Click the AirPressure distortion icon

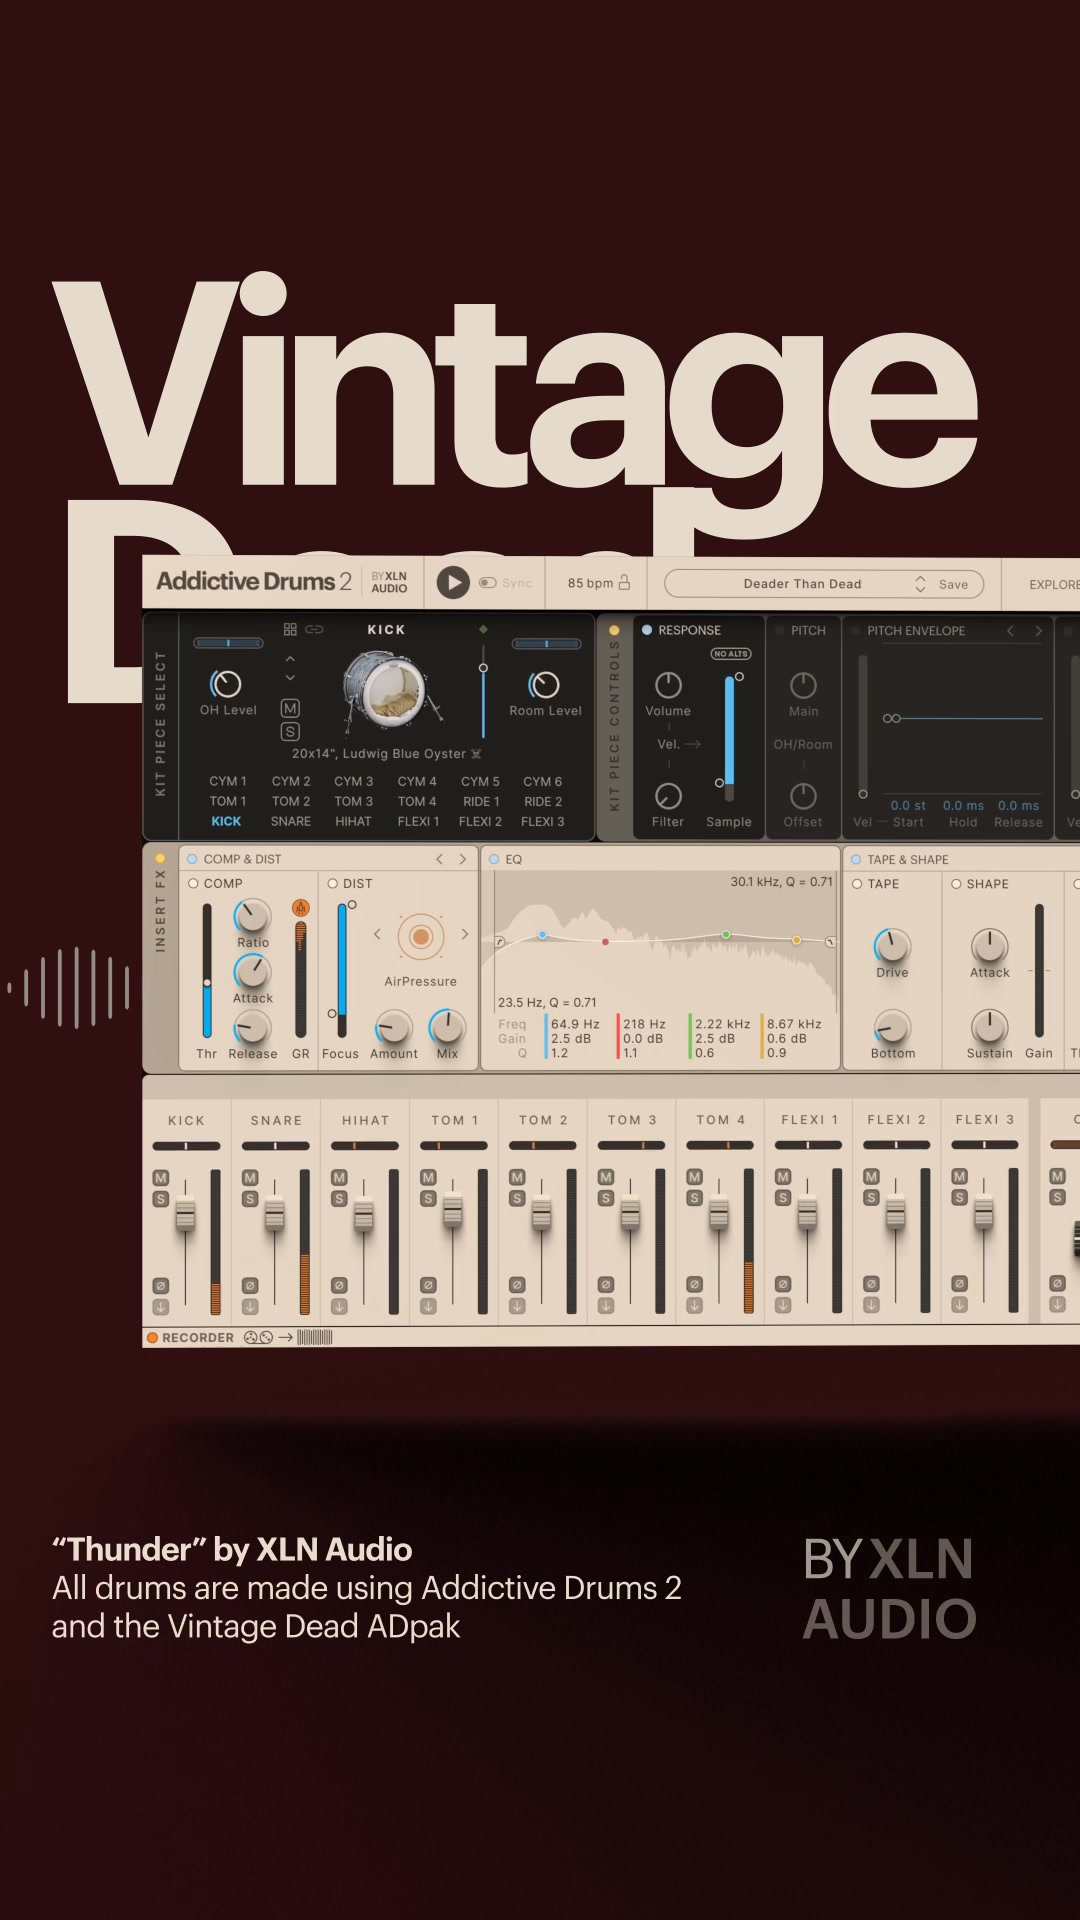[421, 937]
